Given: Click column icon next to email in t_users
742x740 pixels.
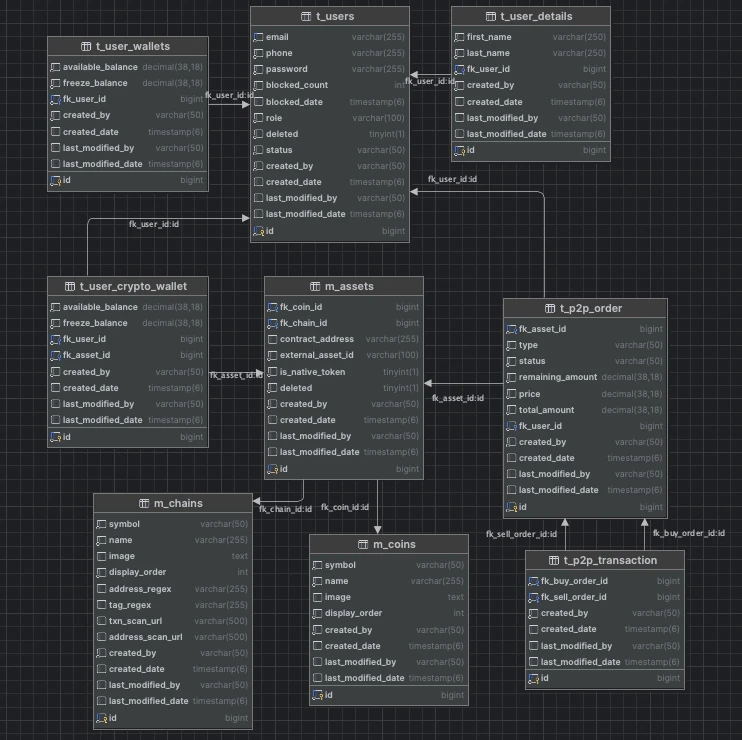Looking at the screenshot, I should click(x=258, y=37).
